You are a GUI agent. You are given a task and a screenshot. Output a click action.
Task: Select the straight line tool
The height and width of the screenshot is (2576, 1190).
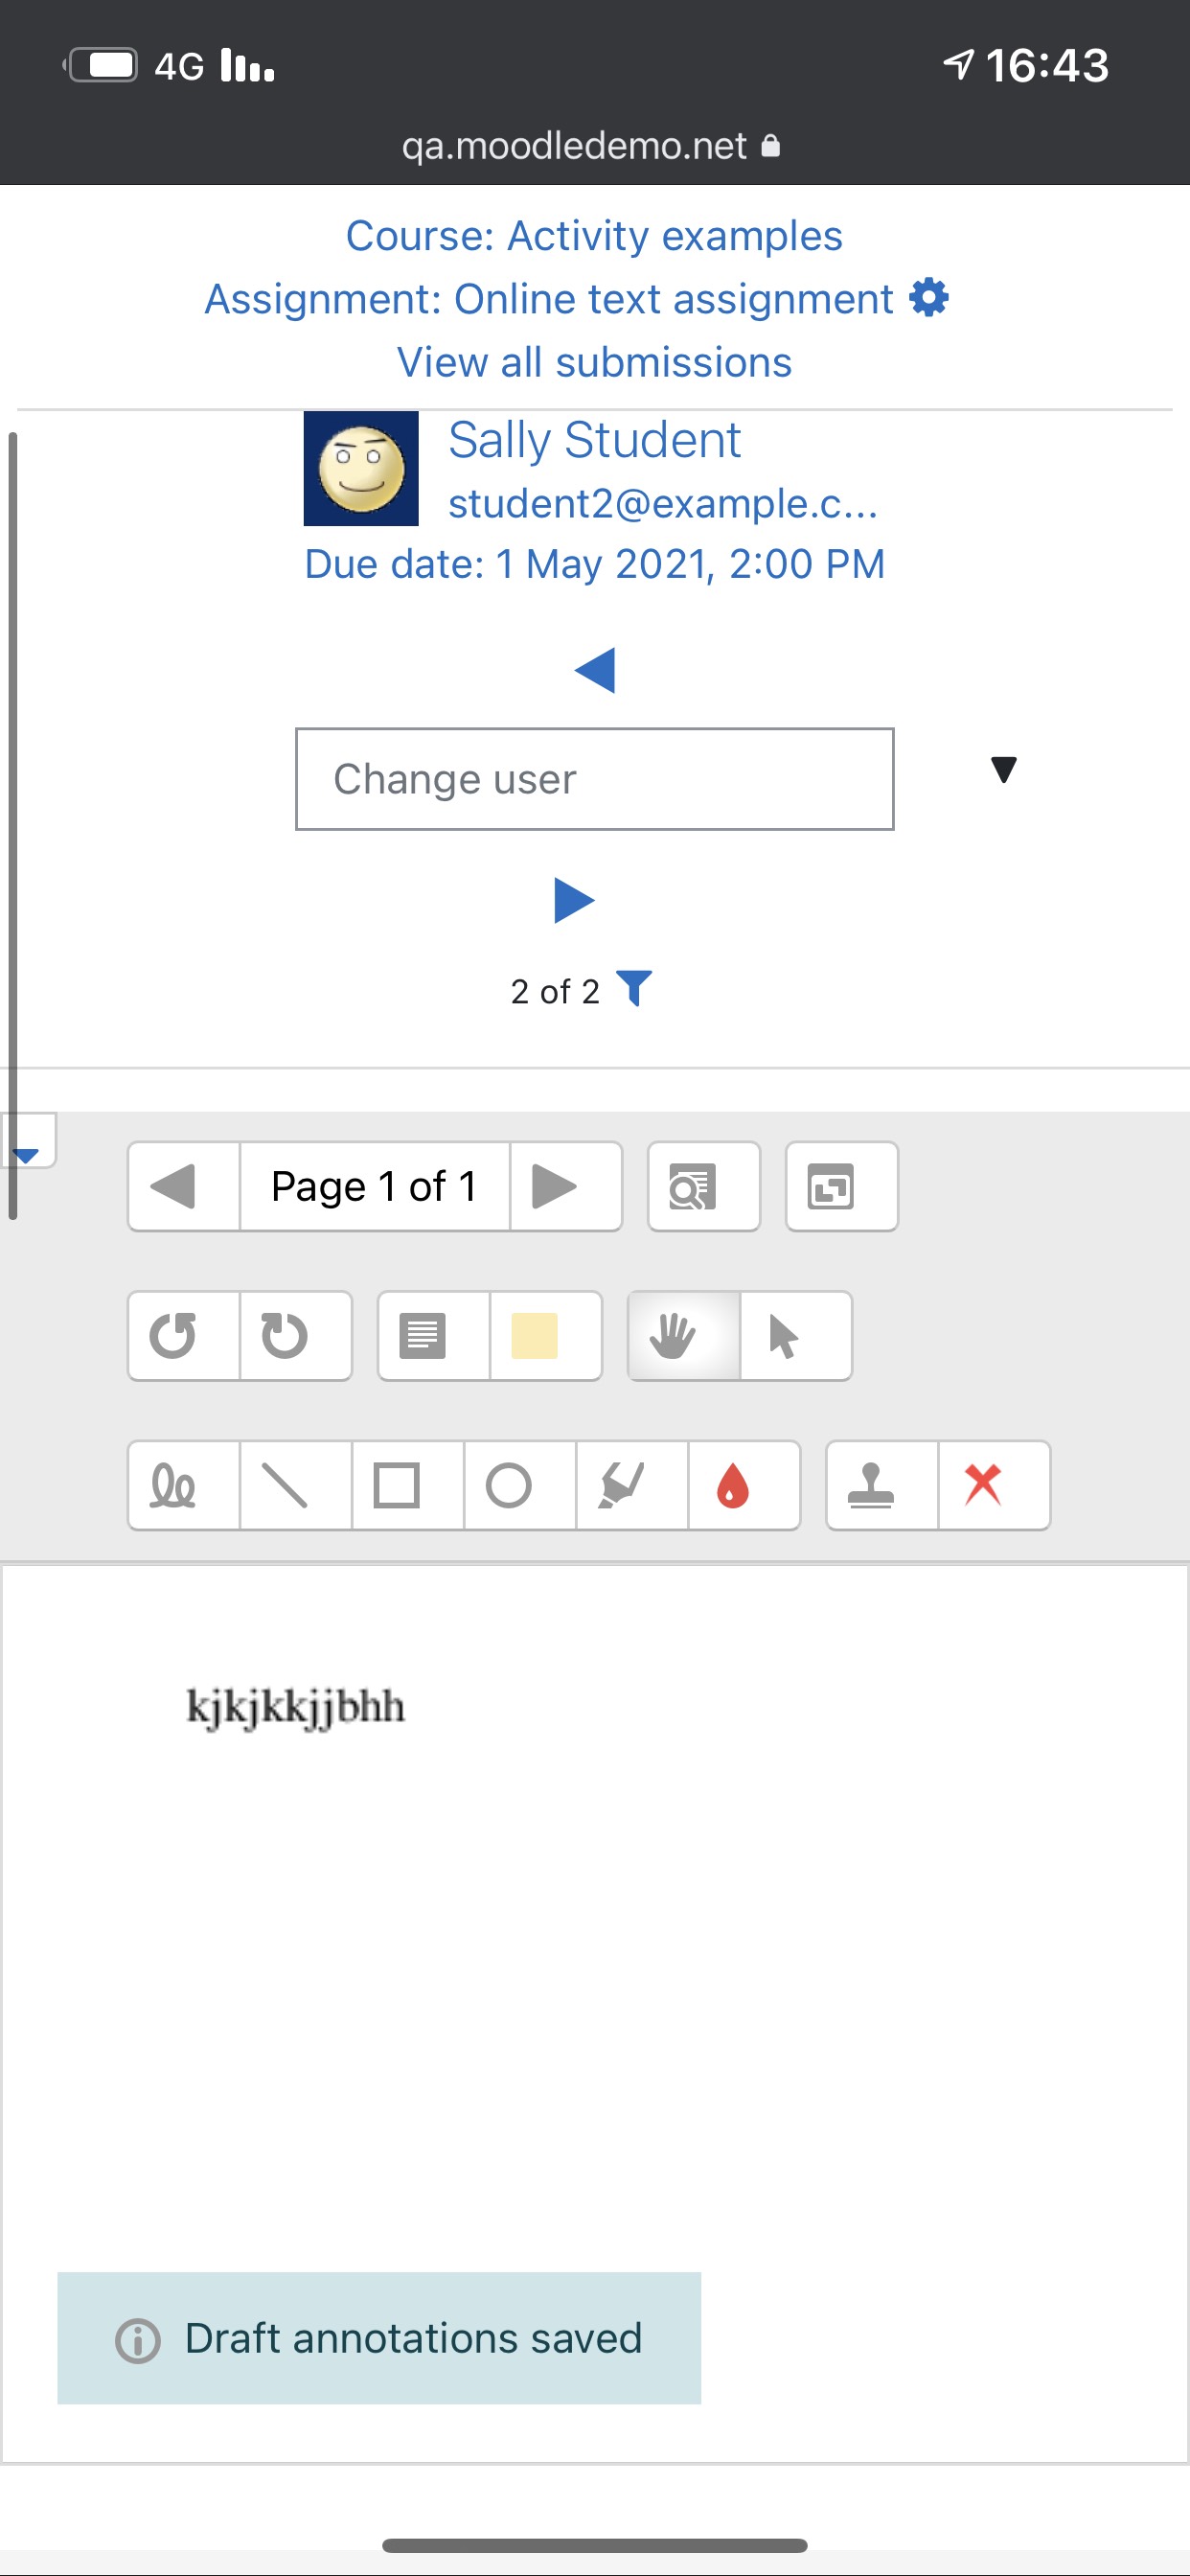296,1485
